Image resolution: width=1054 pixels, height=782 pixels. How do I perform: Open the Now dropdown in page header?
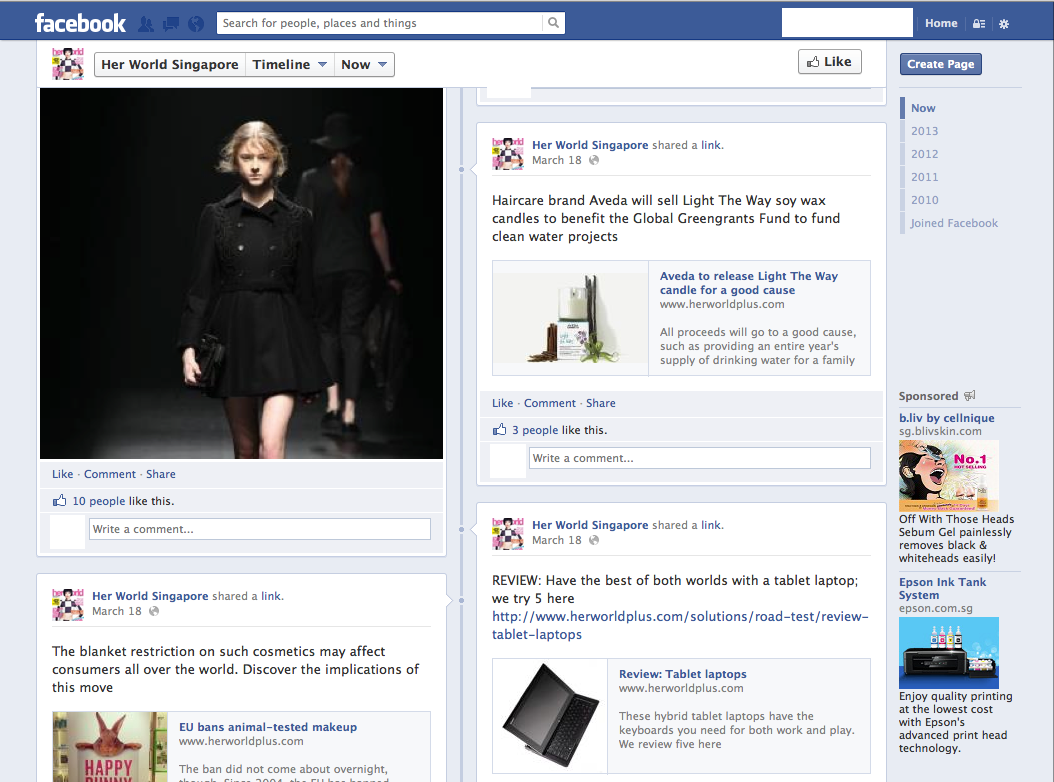364,65
